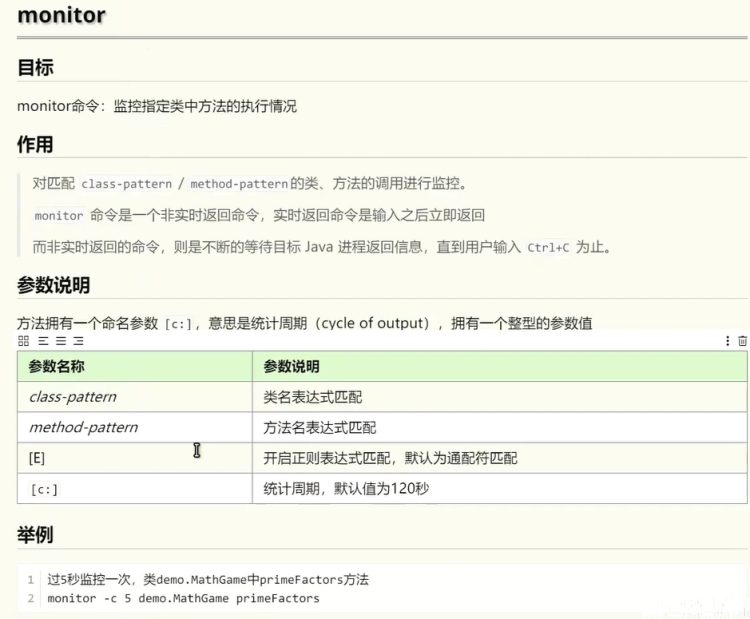Click code line 1 about primeFactors
Viewport: 750px width, 619px height.
(208, 580)
